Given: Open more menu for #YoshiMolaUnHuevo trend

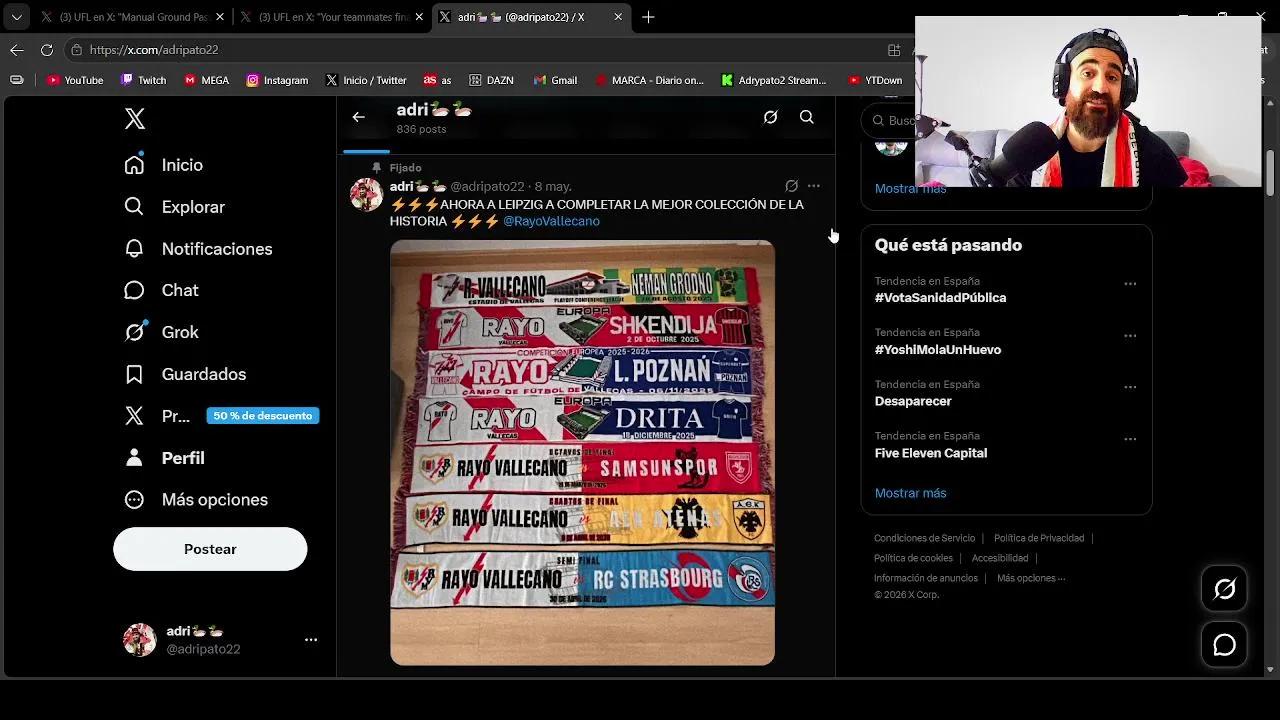Looking at the screenshot, I should tap(1130, 336).
